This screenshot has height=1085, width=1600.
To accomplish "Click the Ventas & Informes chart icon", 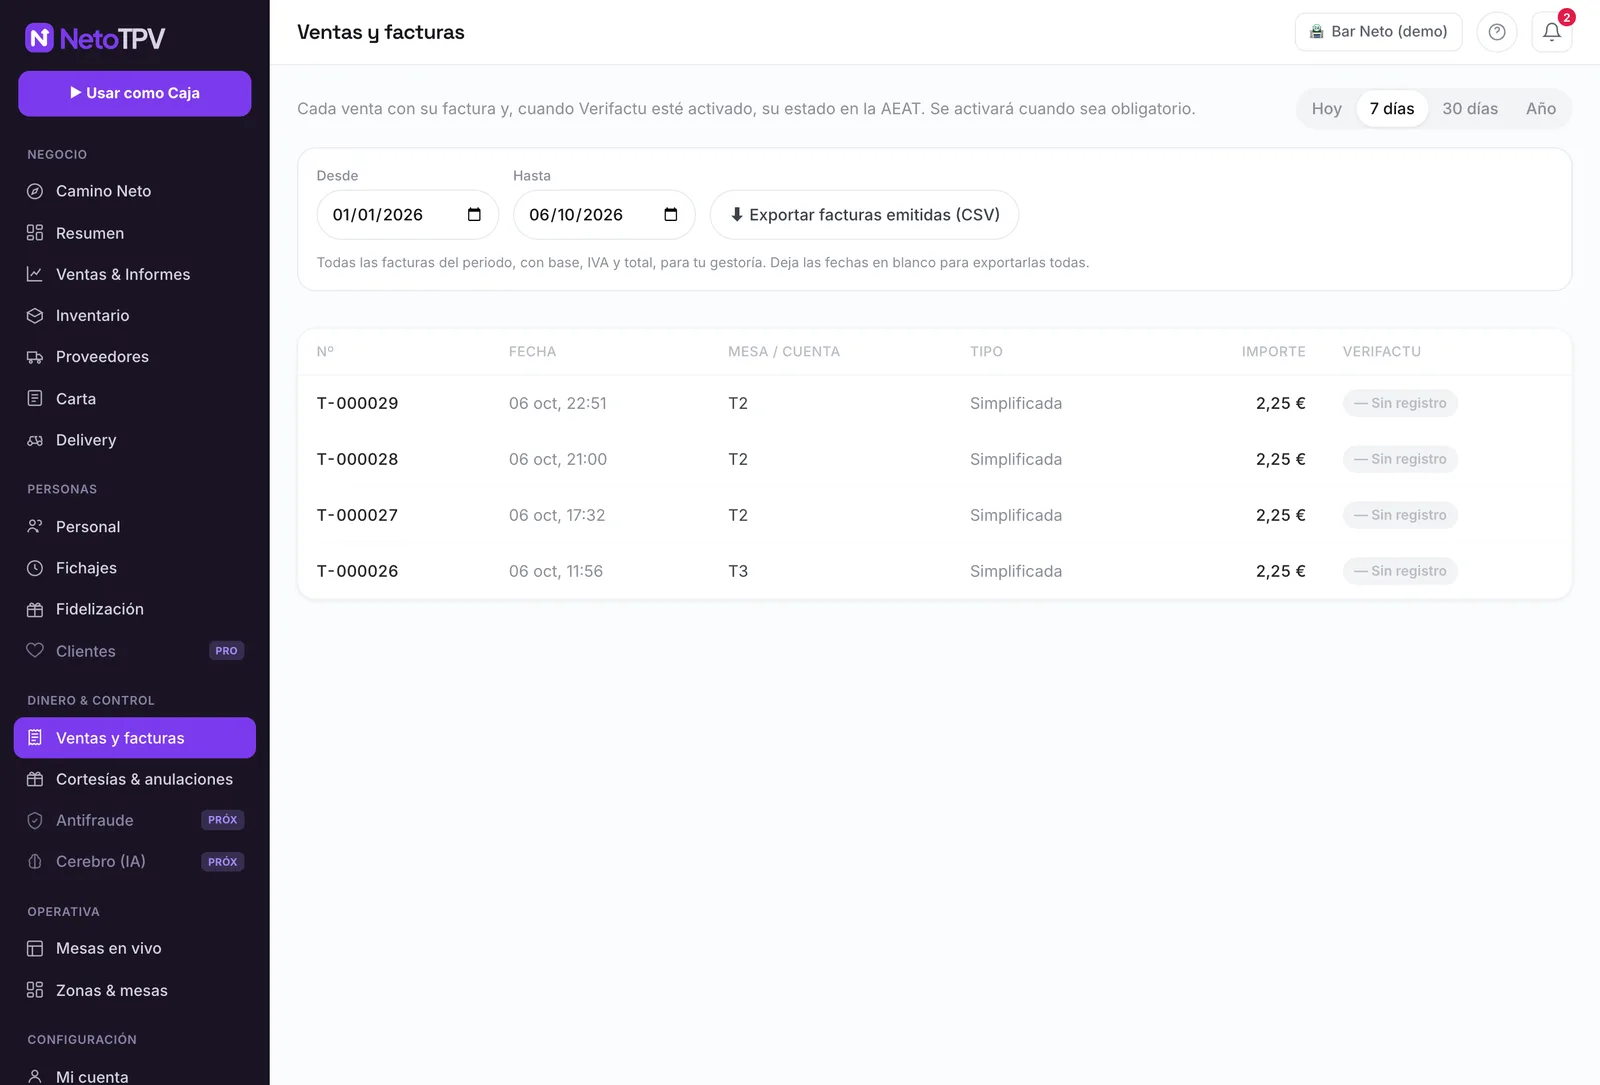I will pos(35,274).
